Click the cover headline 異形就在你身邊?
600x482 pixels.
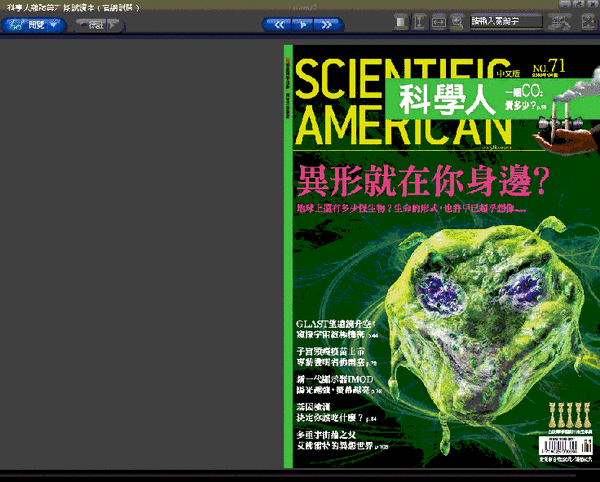coord(422,181)
